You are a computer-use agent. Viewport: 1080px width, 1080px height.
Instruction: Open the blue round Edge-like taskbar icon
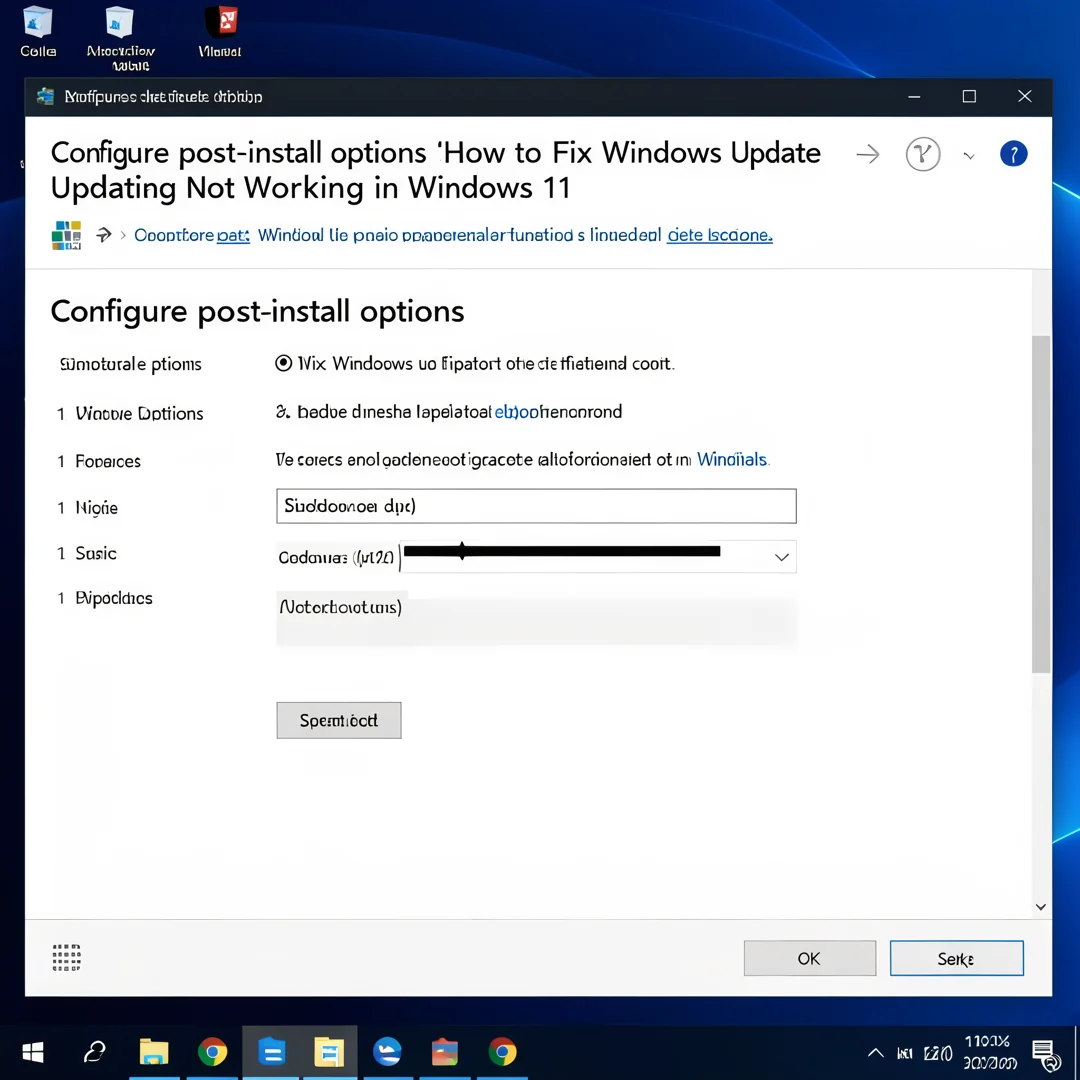[387, 1052]
